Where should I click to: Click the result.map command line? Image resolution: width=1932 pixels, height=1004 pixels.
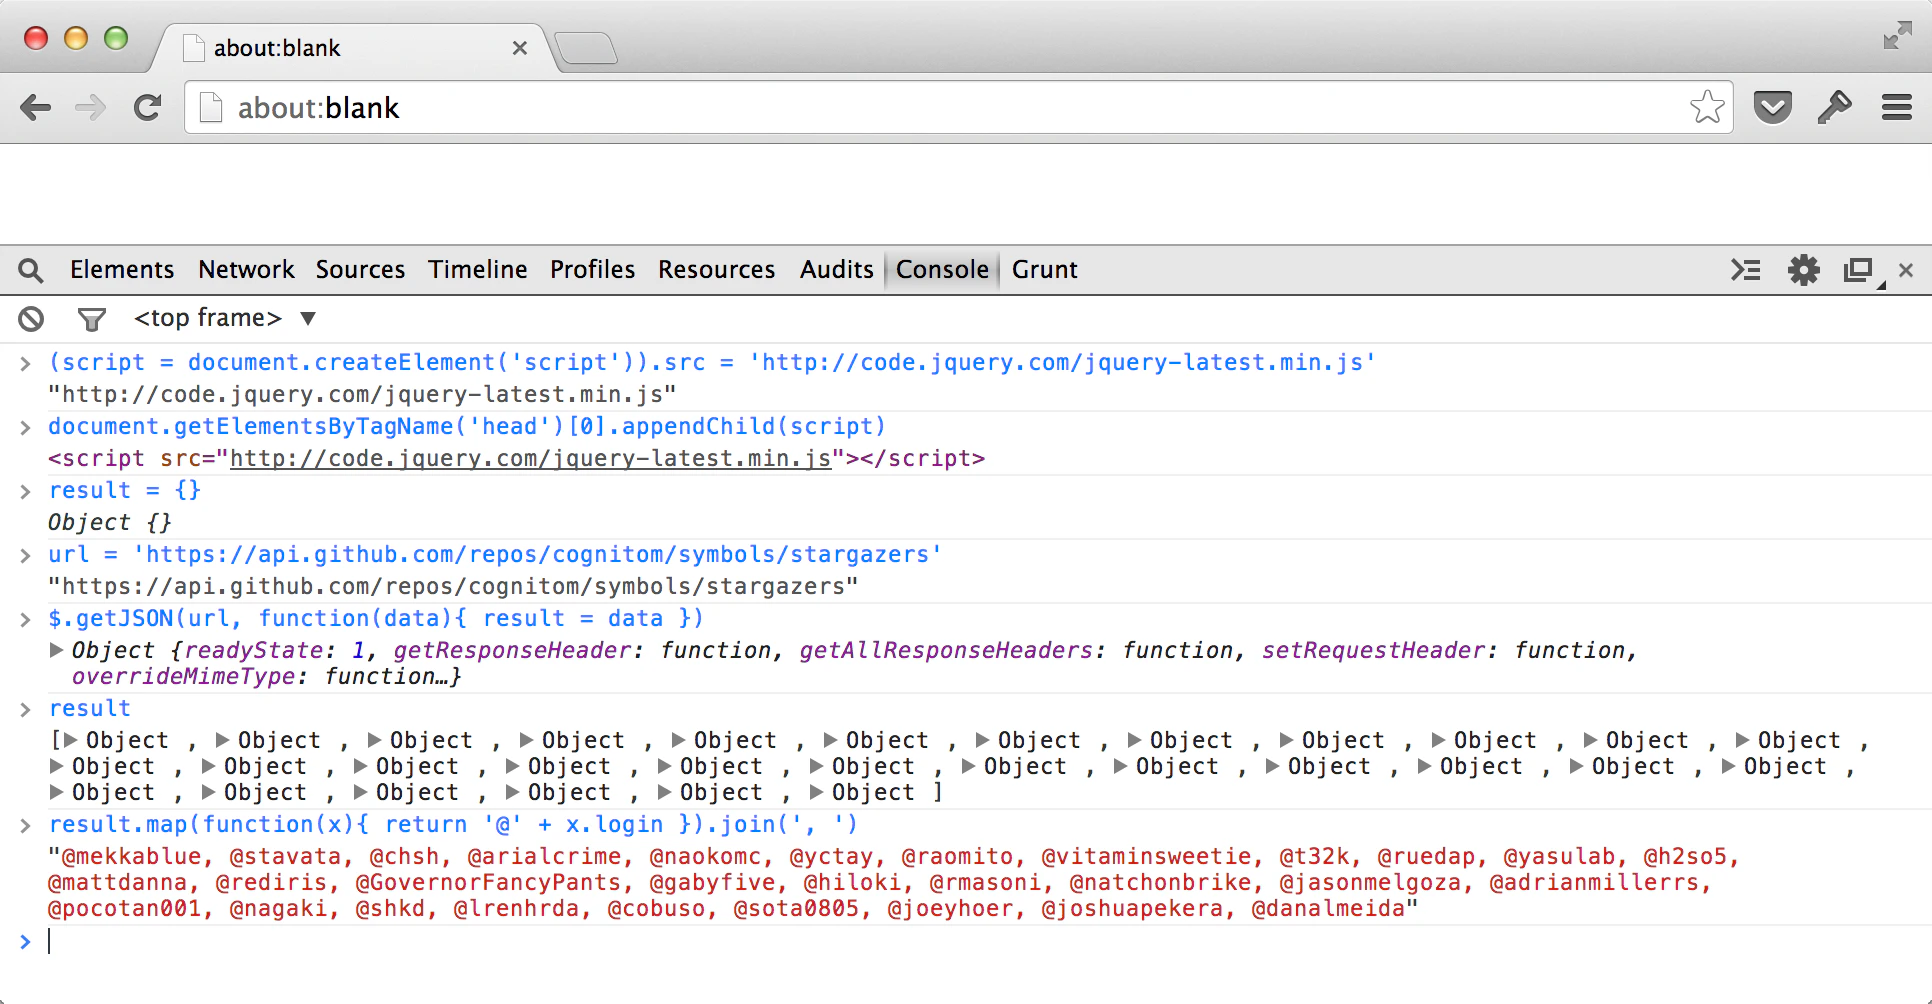point(453,824)
